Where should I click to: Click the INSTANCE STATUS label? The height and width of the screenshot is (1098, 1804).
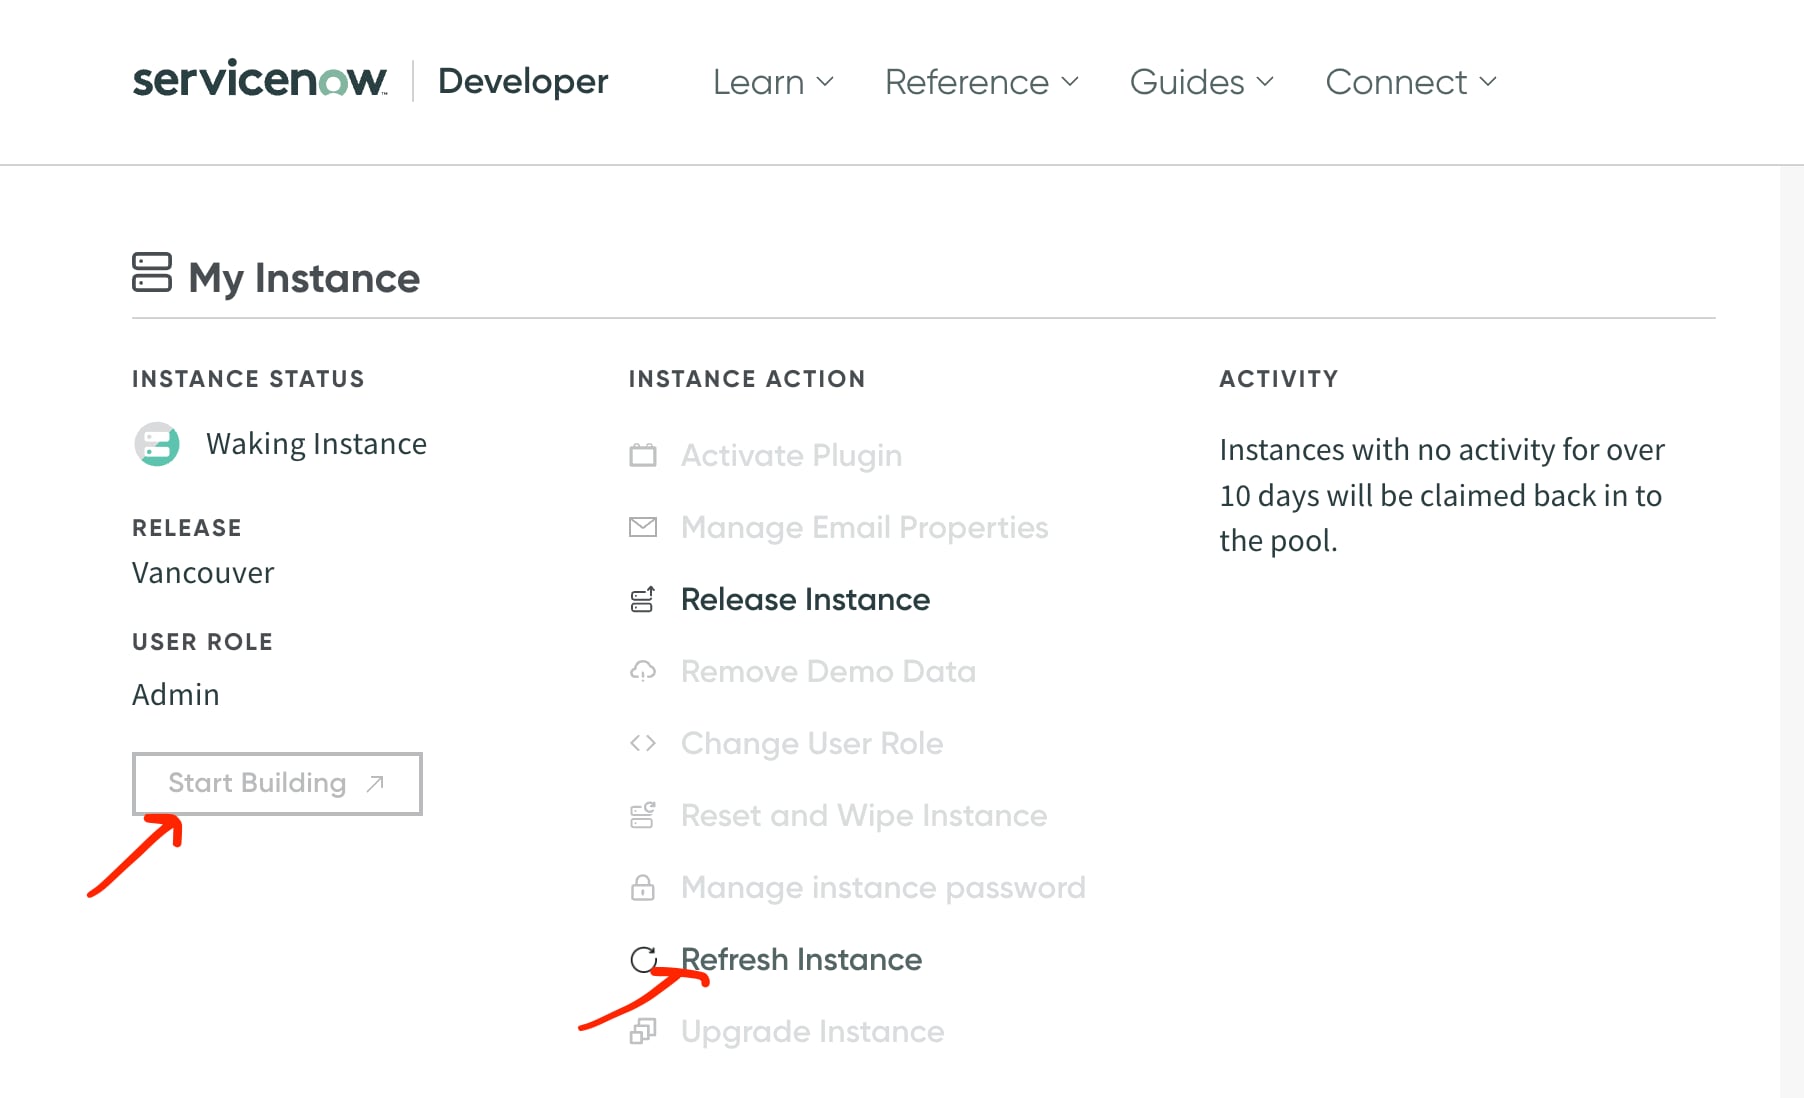coord(248,379)
